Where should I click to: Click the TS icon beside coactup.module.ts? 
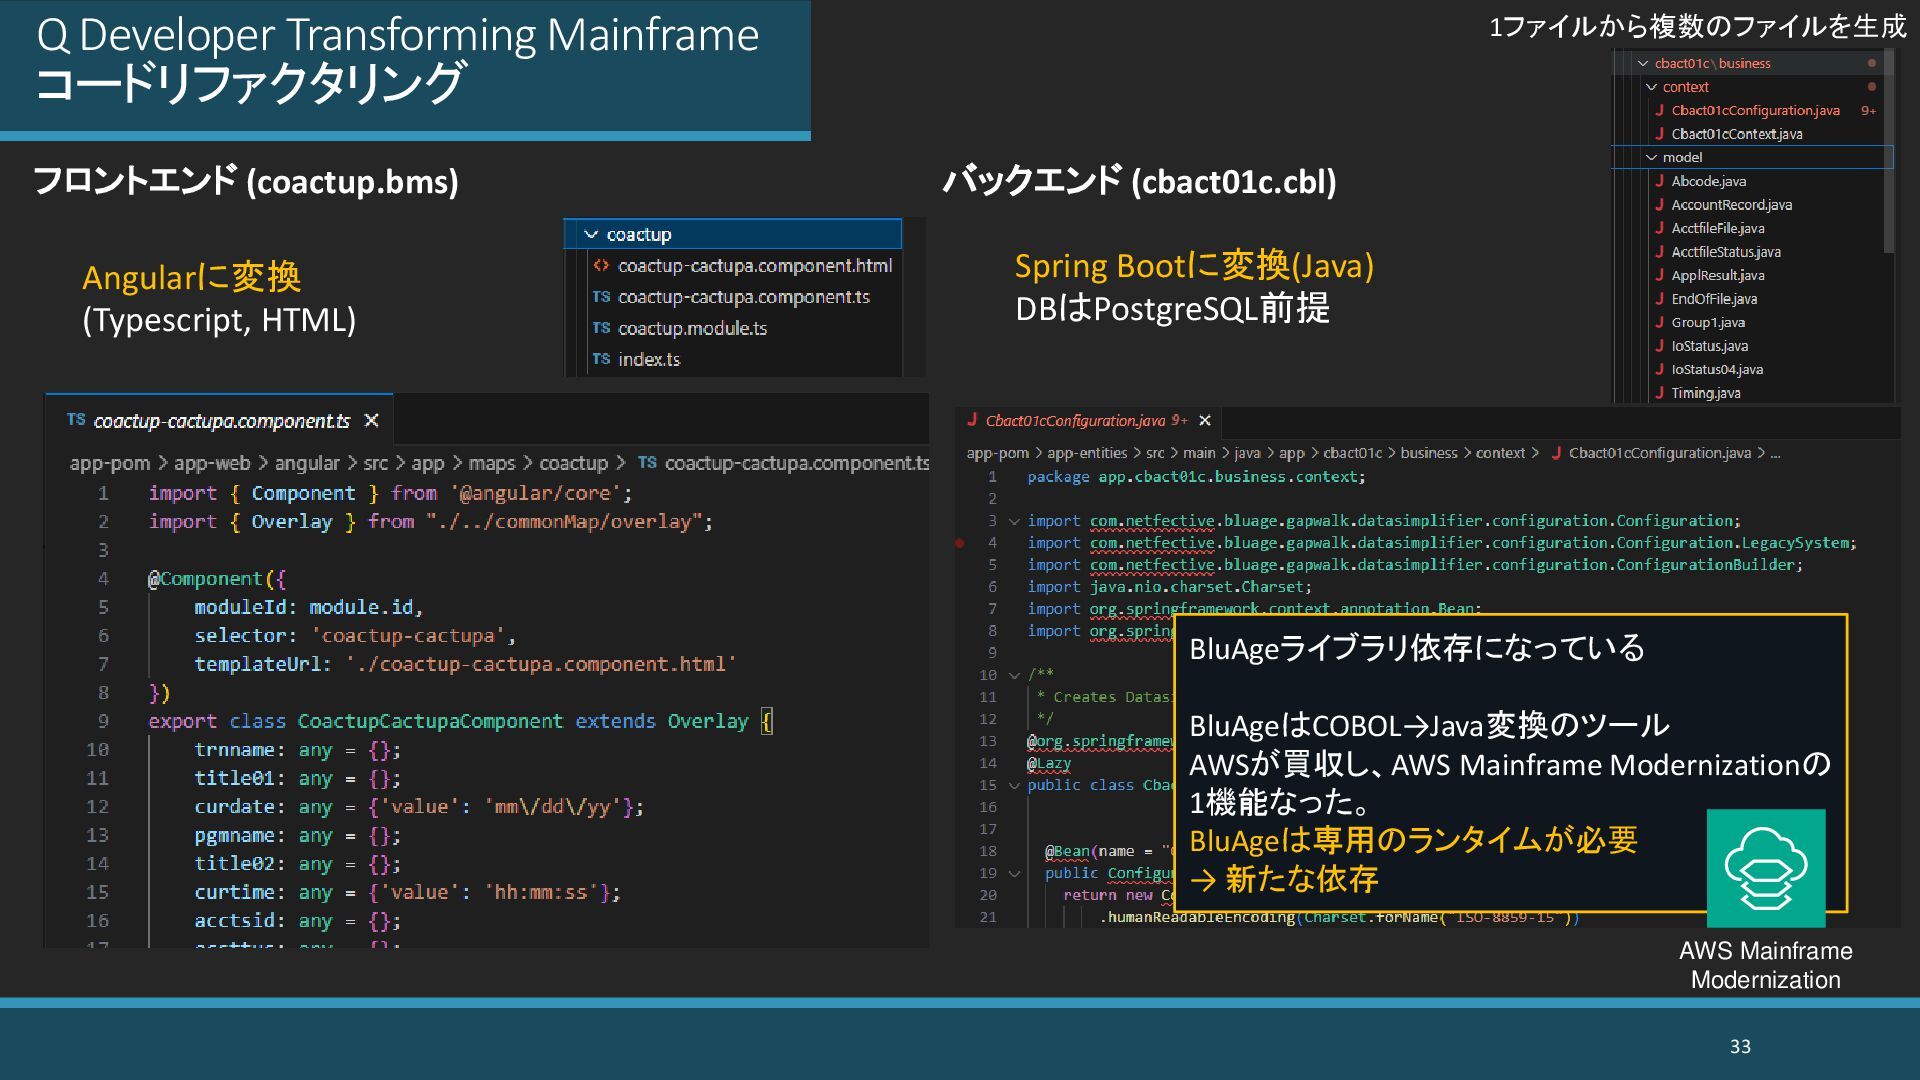(x=601, y=328)
